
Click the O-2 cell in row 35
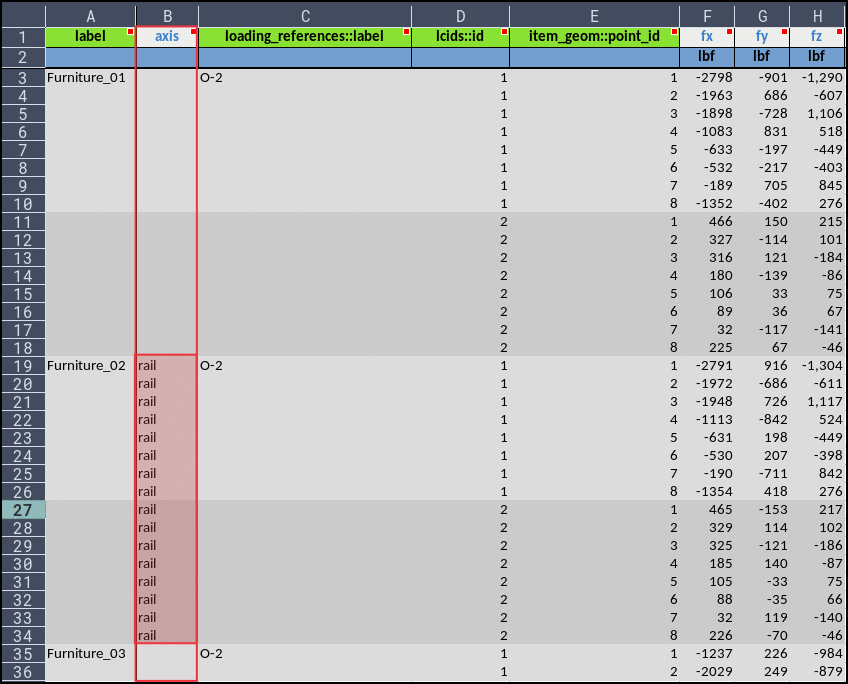pos(305,653)
